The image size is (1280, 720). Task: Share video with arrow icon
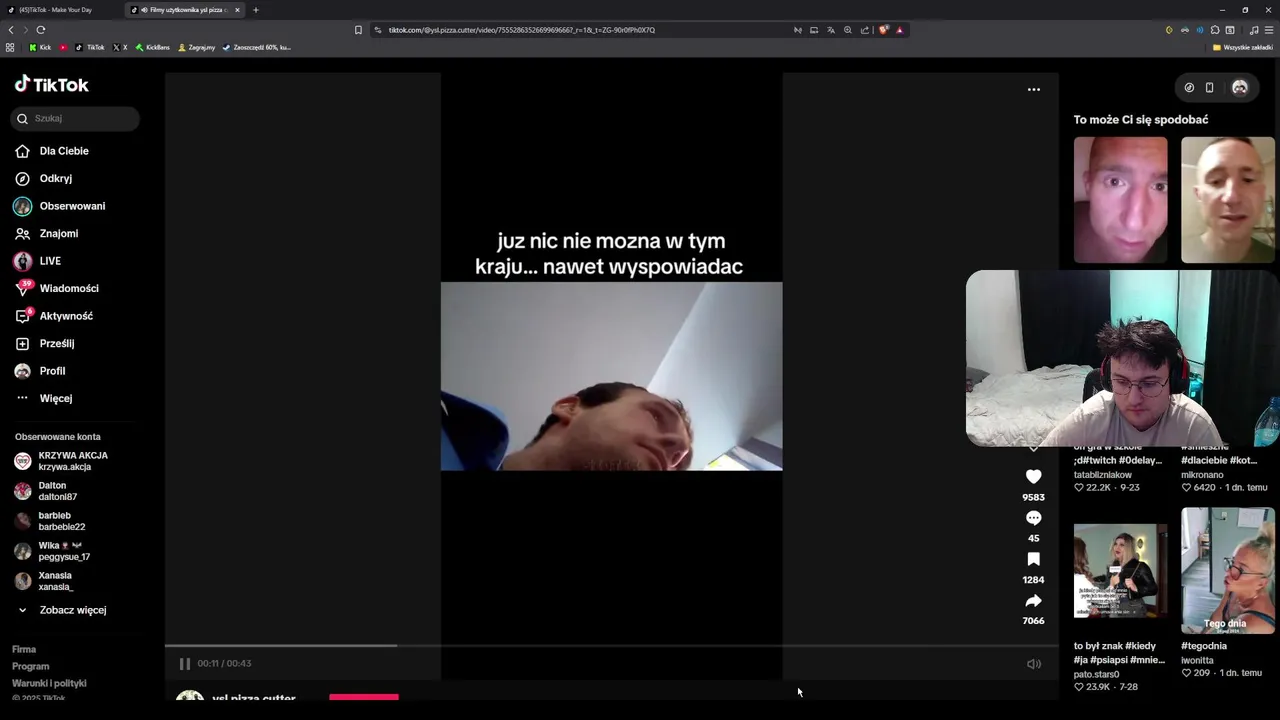pos(1033,601)
